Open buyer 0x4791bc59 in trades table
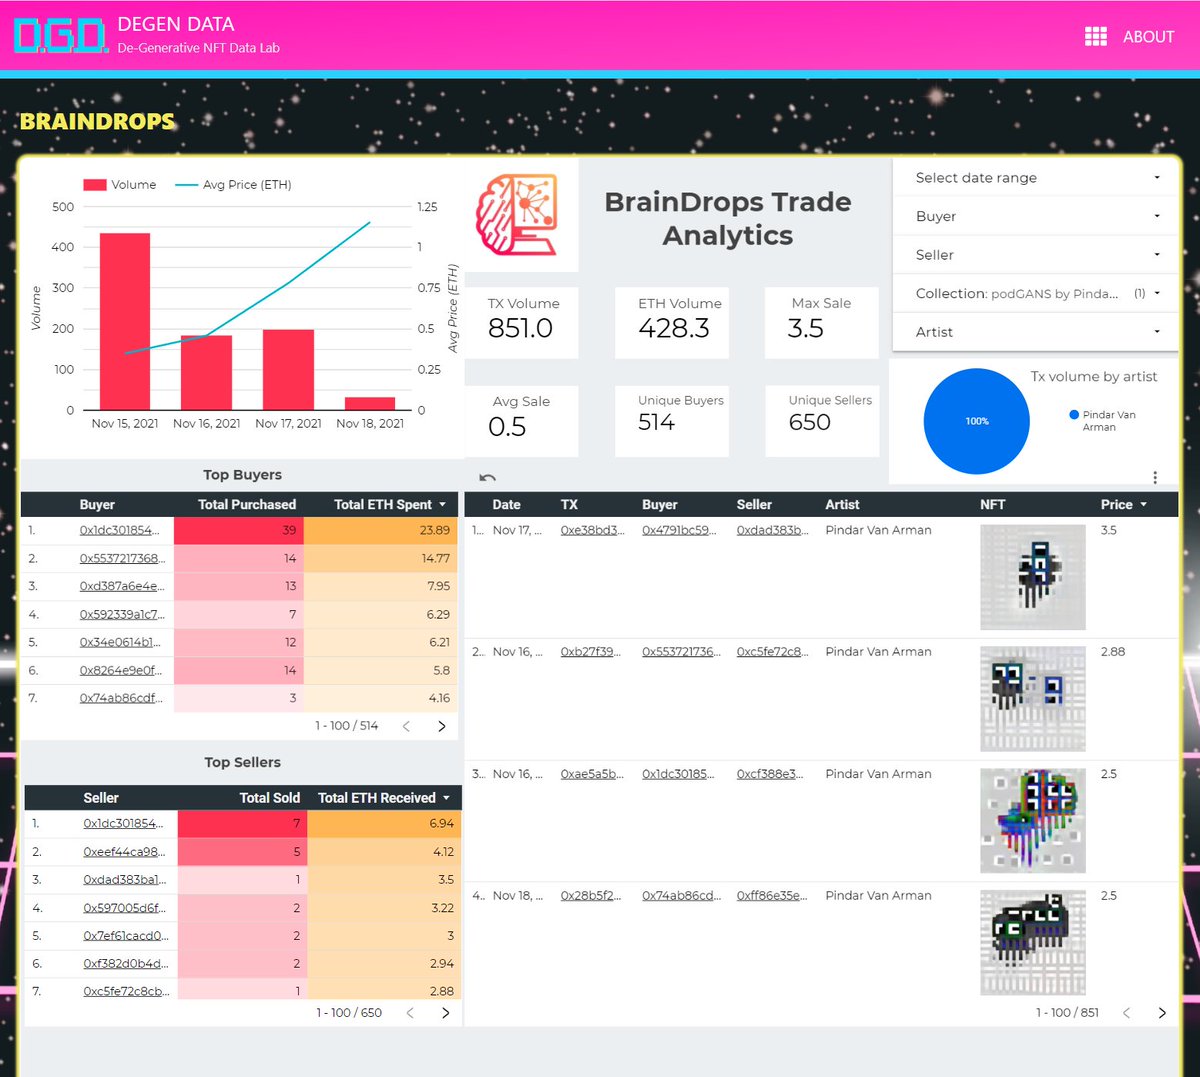 coord(679,530)
